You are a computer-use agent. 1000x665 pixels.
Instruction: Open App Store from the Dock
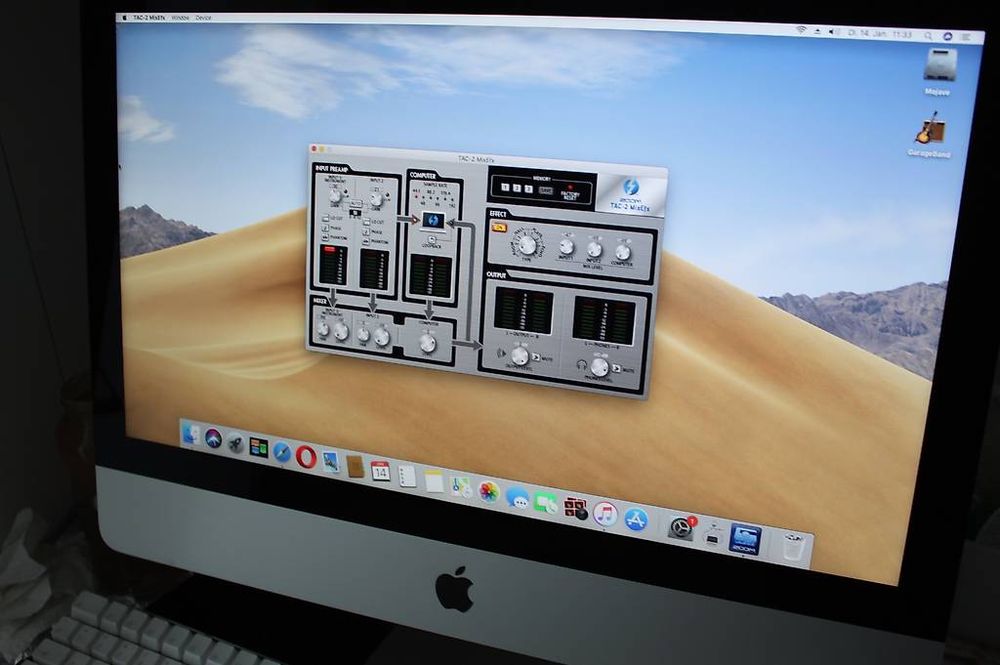click(x=636, y=520)
